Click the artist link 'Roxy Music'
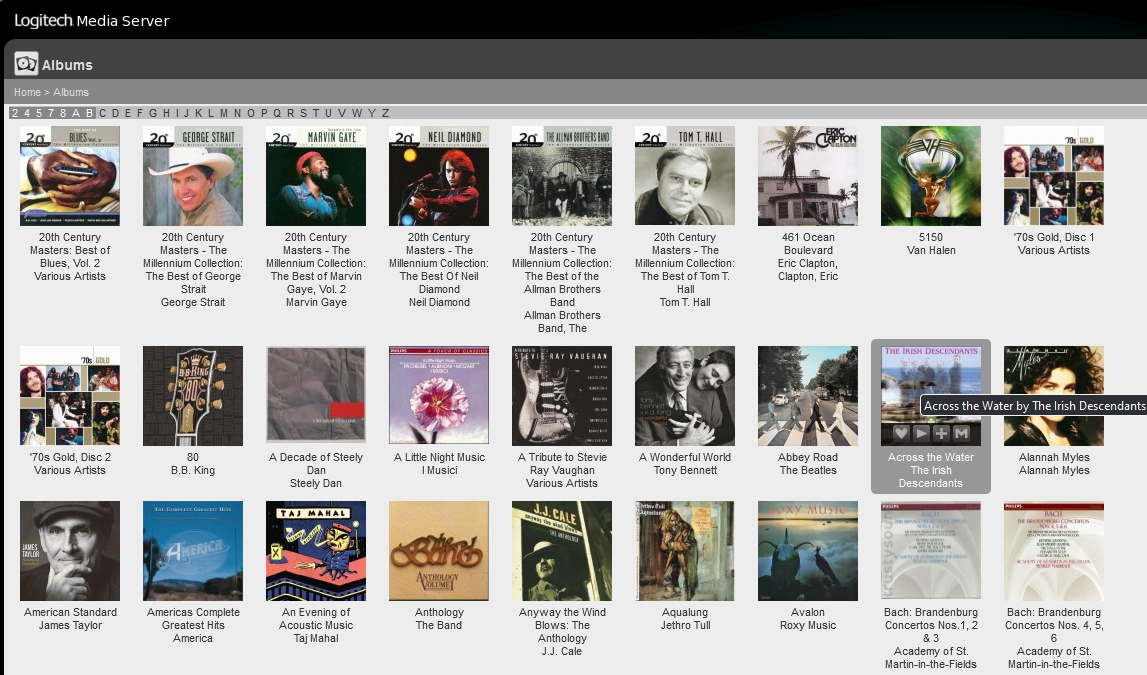Image resolution: width=1147 pixels, height=675 pixels. point(808,625)
